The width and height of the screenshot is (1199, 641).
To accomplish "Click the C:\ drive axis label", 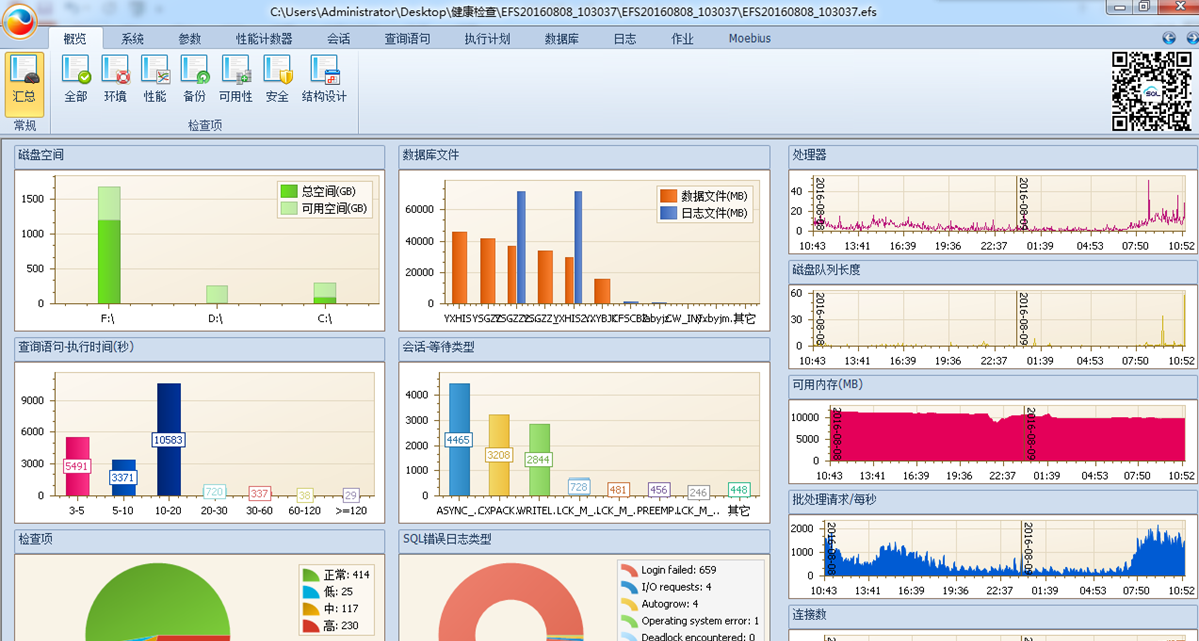I will point(324,319).
